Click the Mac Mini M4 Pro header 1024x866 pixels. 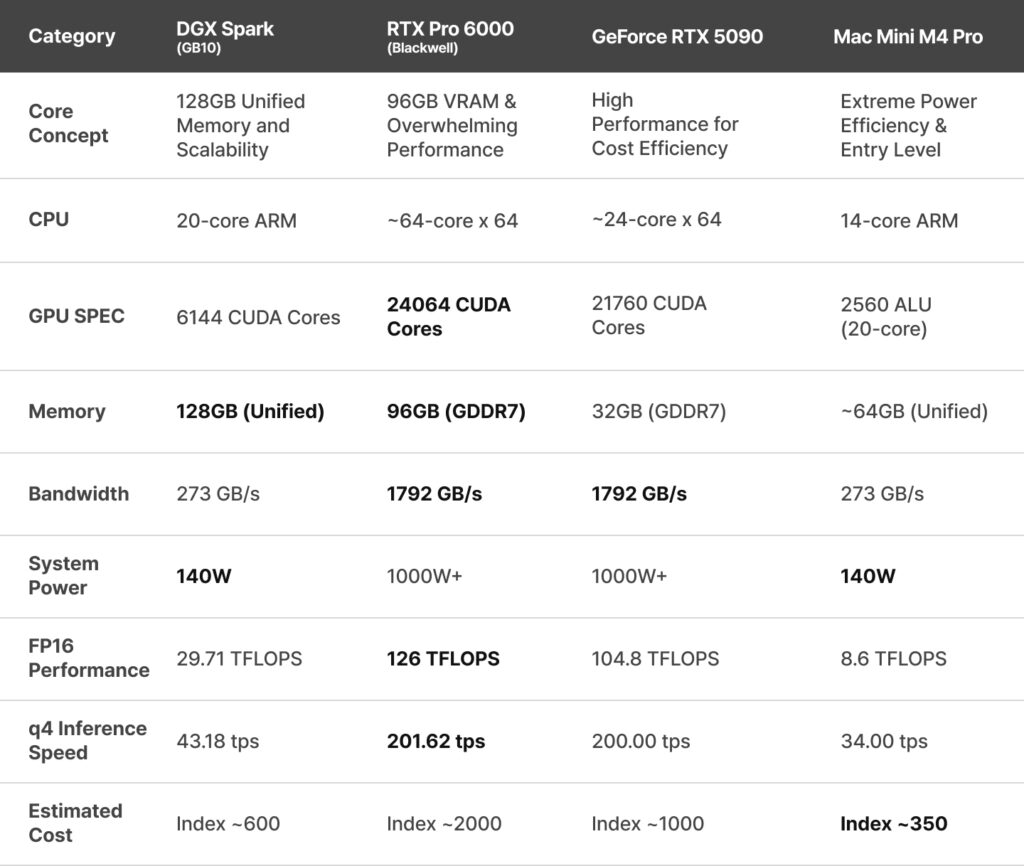tap(908, 37)
